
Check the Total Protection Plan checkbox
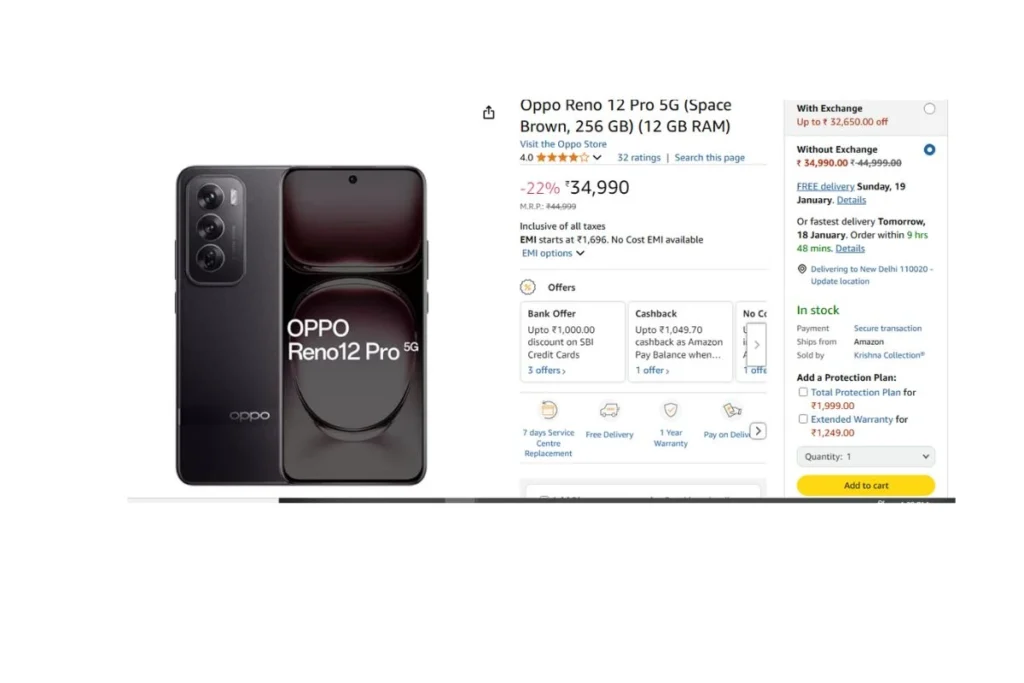pos(803,392)
